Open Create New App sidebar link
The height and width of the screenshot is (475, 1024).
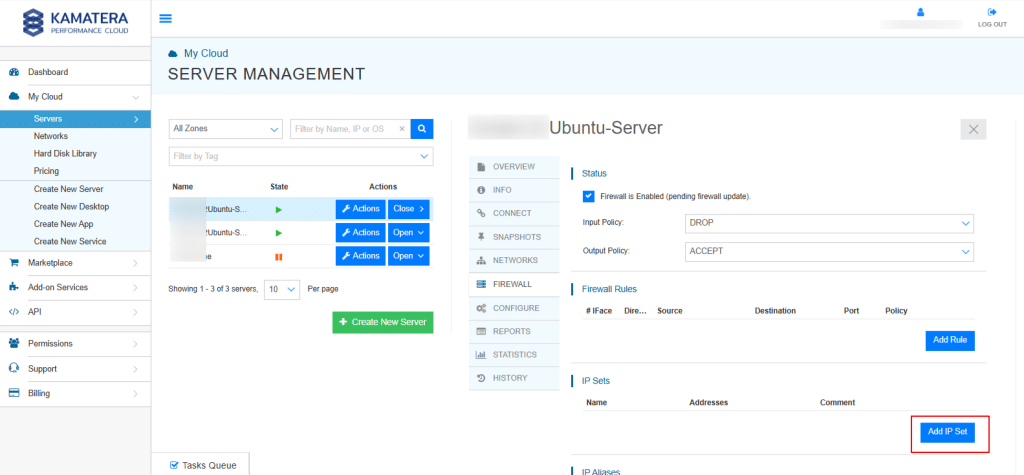(x=63, y=224)
